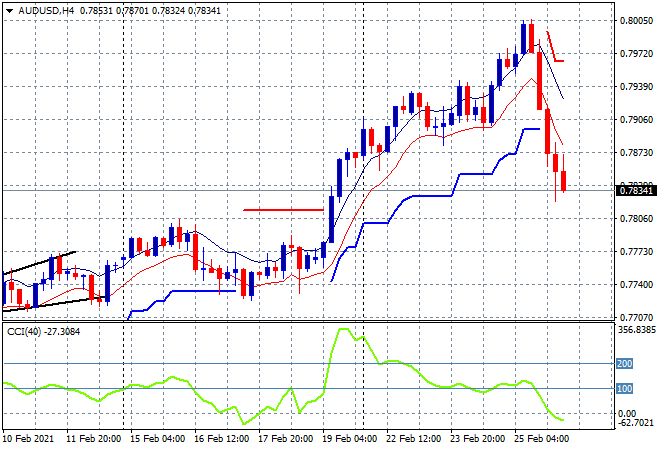Select the 16 Feb 12:00 time label
The height and width of the screenshot is (450, 660).
(222, 439)
